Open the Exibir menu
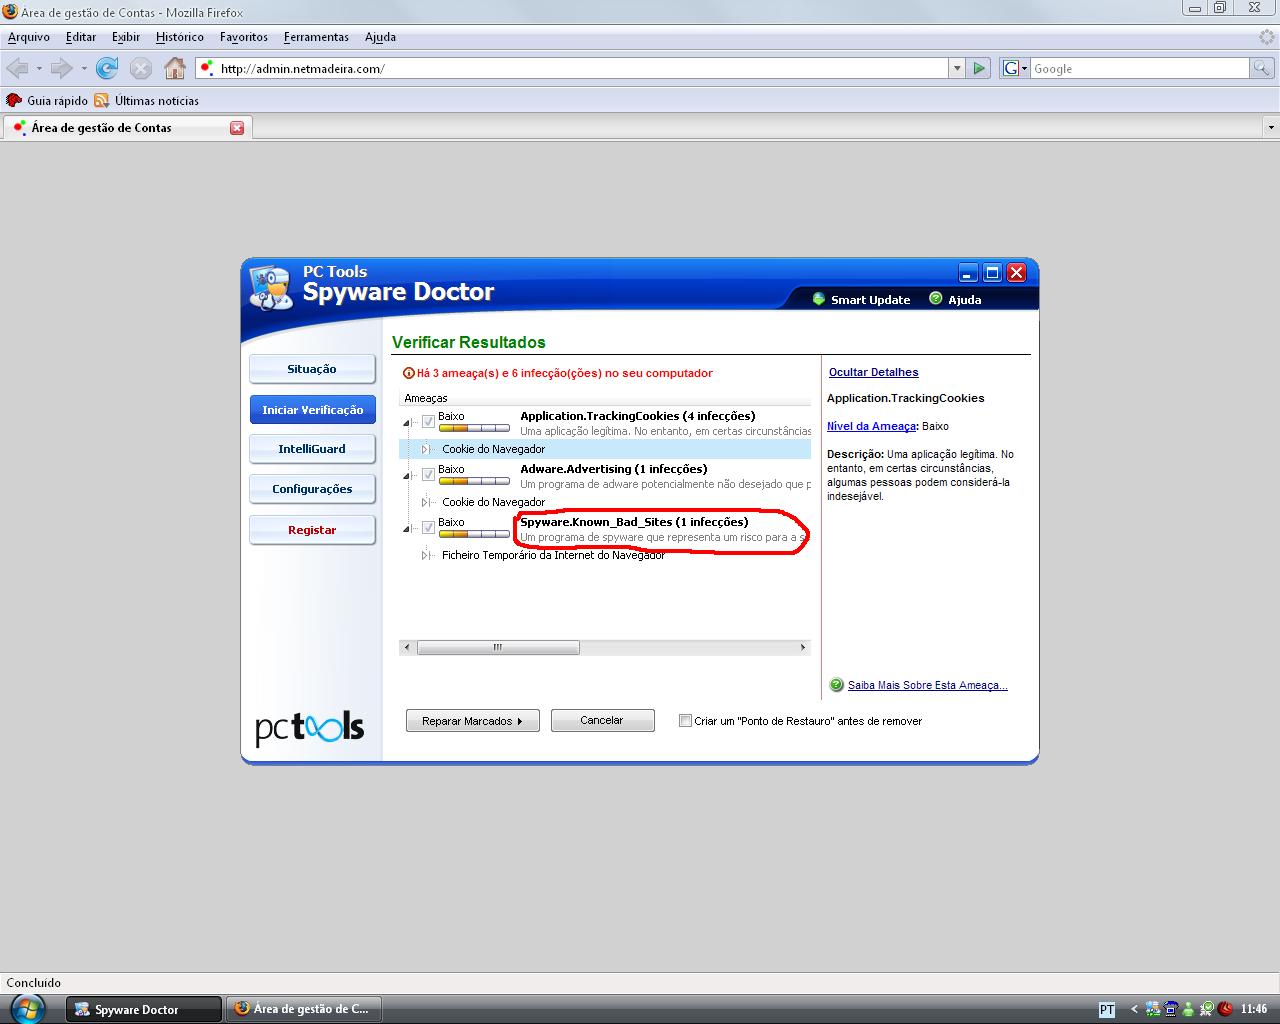Image resolution: width=1280 pixels, height=1024 pixels. pos(126,37)
